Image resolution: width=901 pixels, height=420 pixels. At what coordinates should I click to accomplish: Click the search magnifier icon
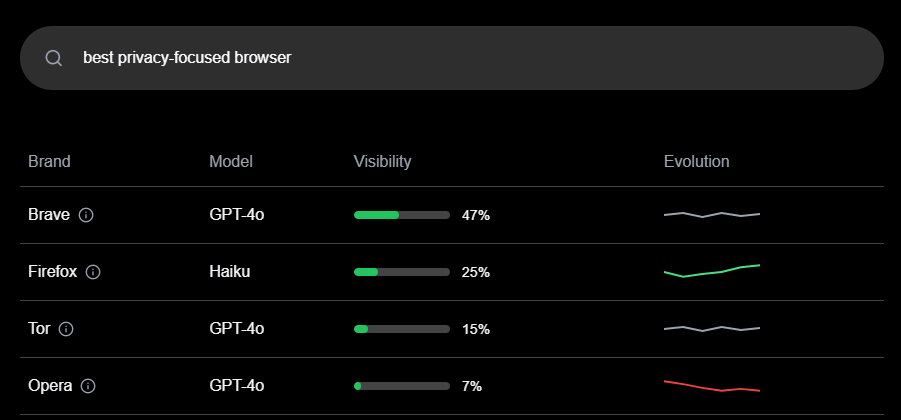[53, 58]
